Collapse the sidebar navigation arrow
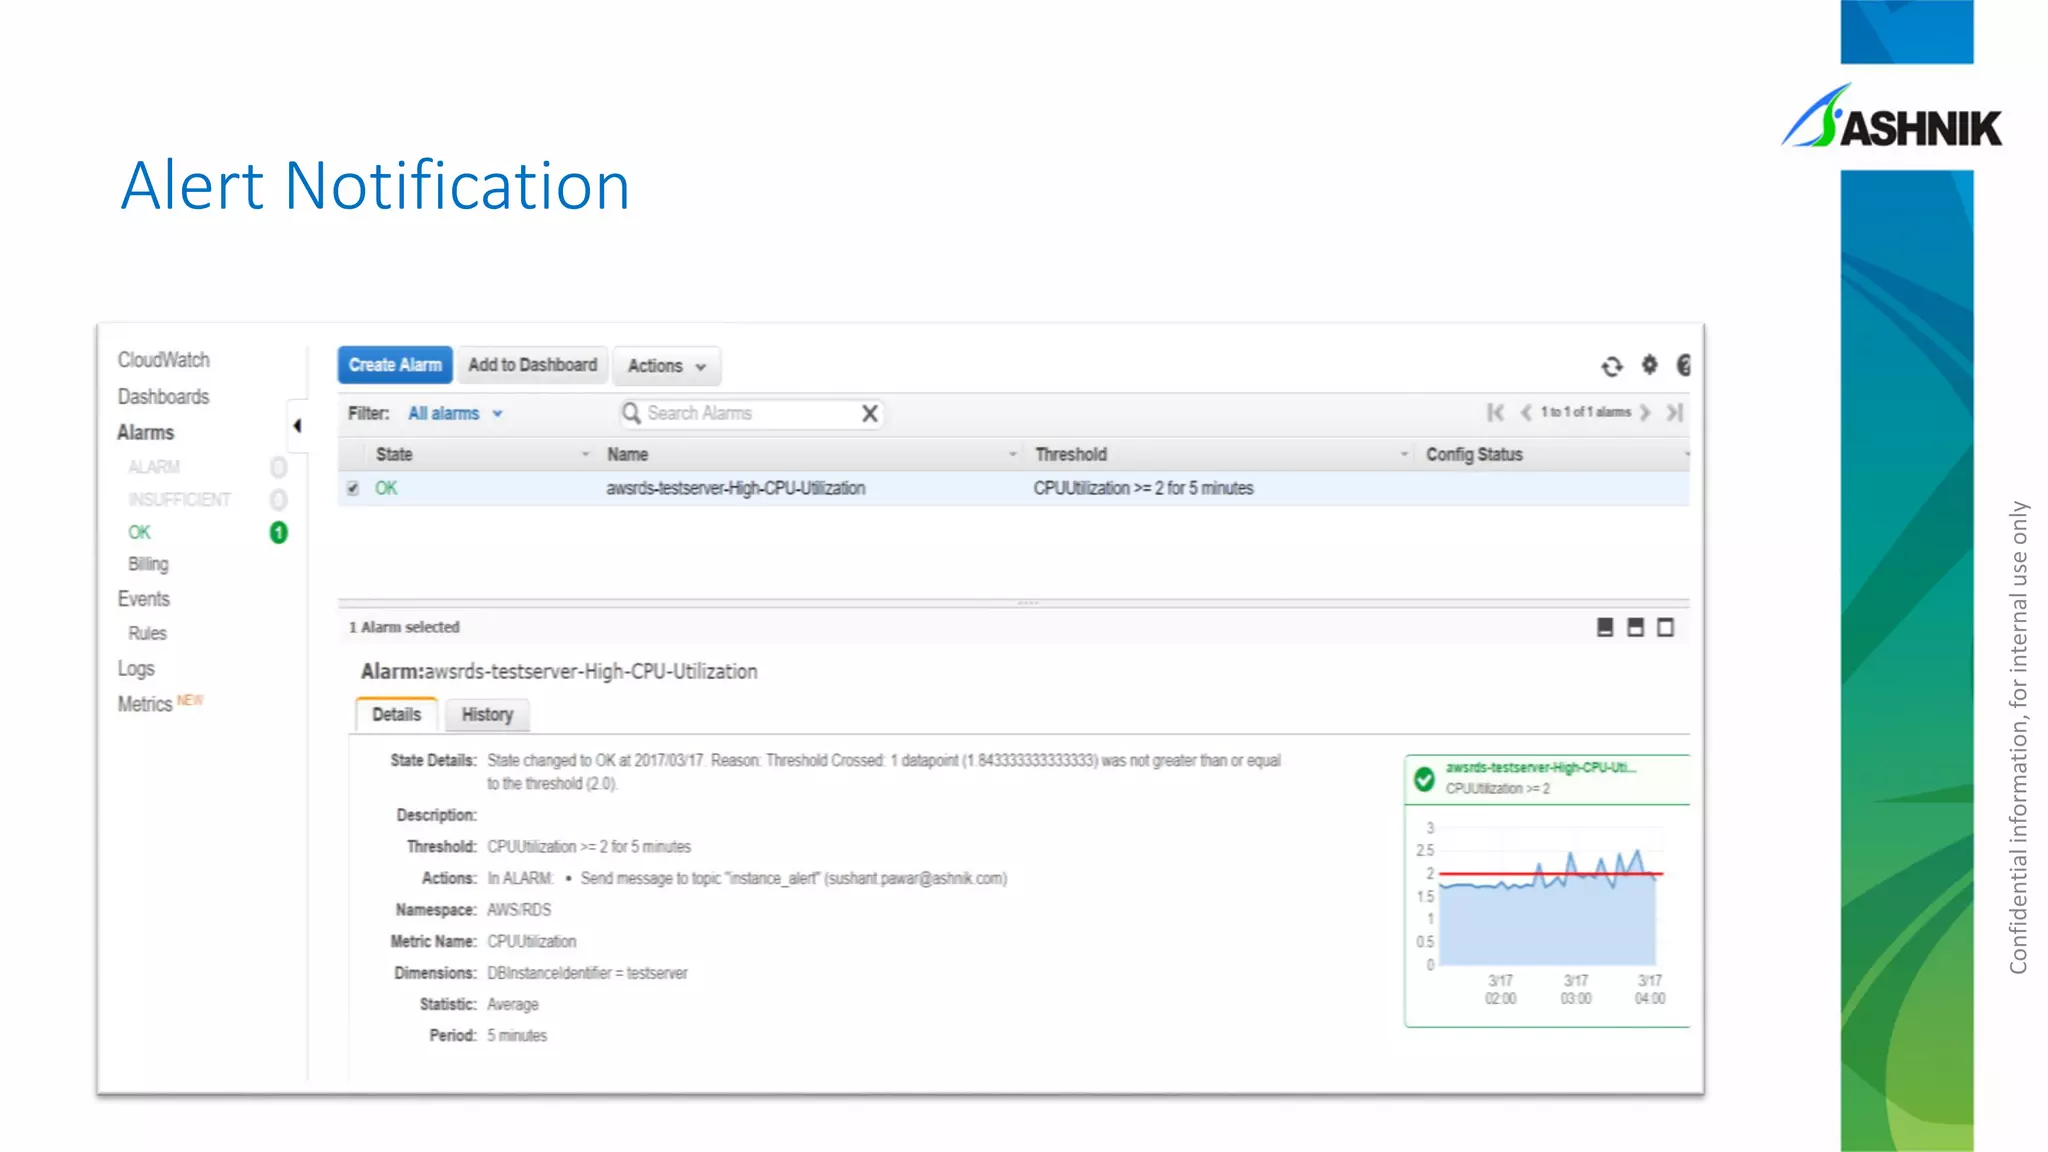The width and height of the screenshot is (2048, 1152). tap(297, 426)
